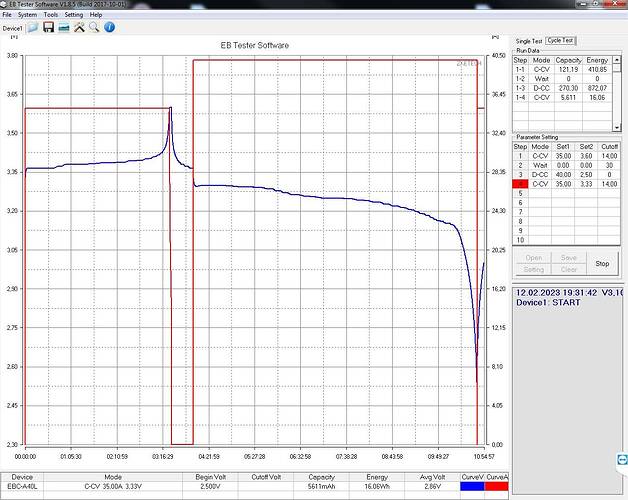Click Run Data scrollbar up arrow
Screen dimensions: 628x500
point(617,59)
